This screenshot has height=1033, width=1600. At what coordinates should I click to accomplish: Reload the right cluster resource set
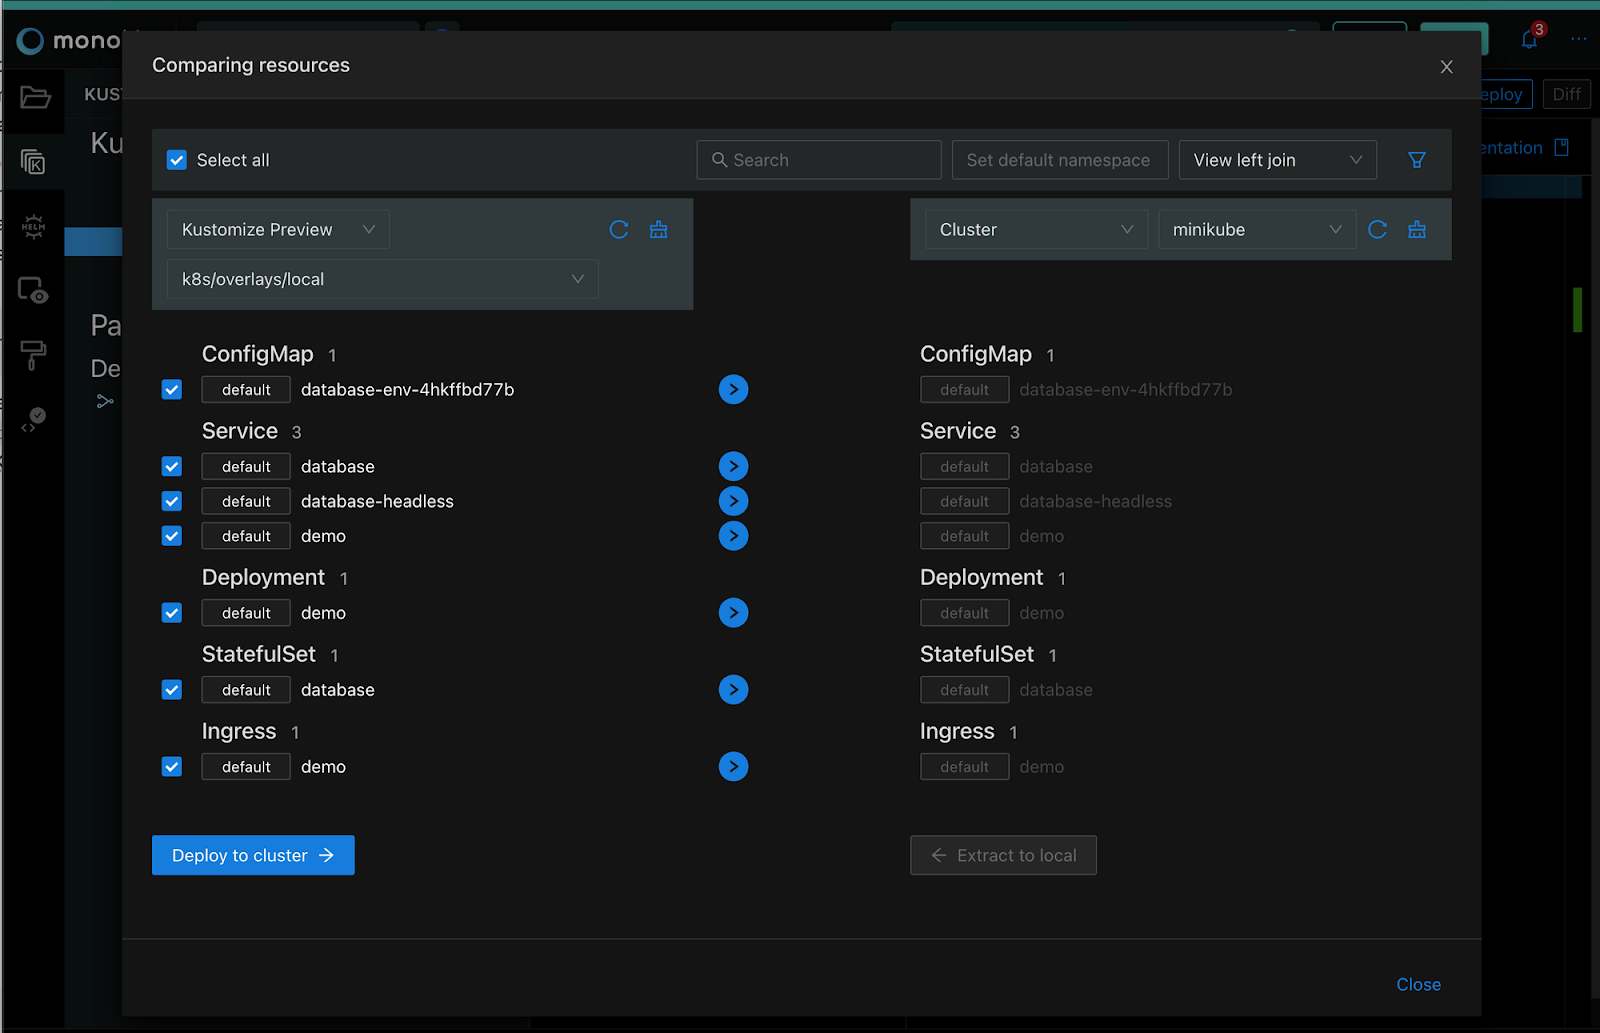[x=1377, y=230]
